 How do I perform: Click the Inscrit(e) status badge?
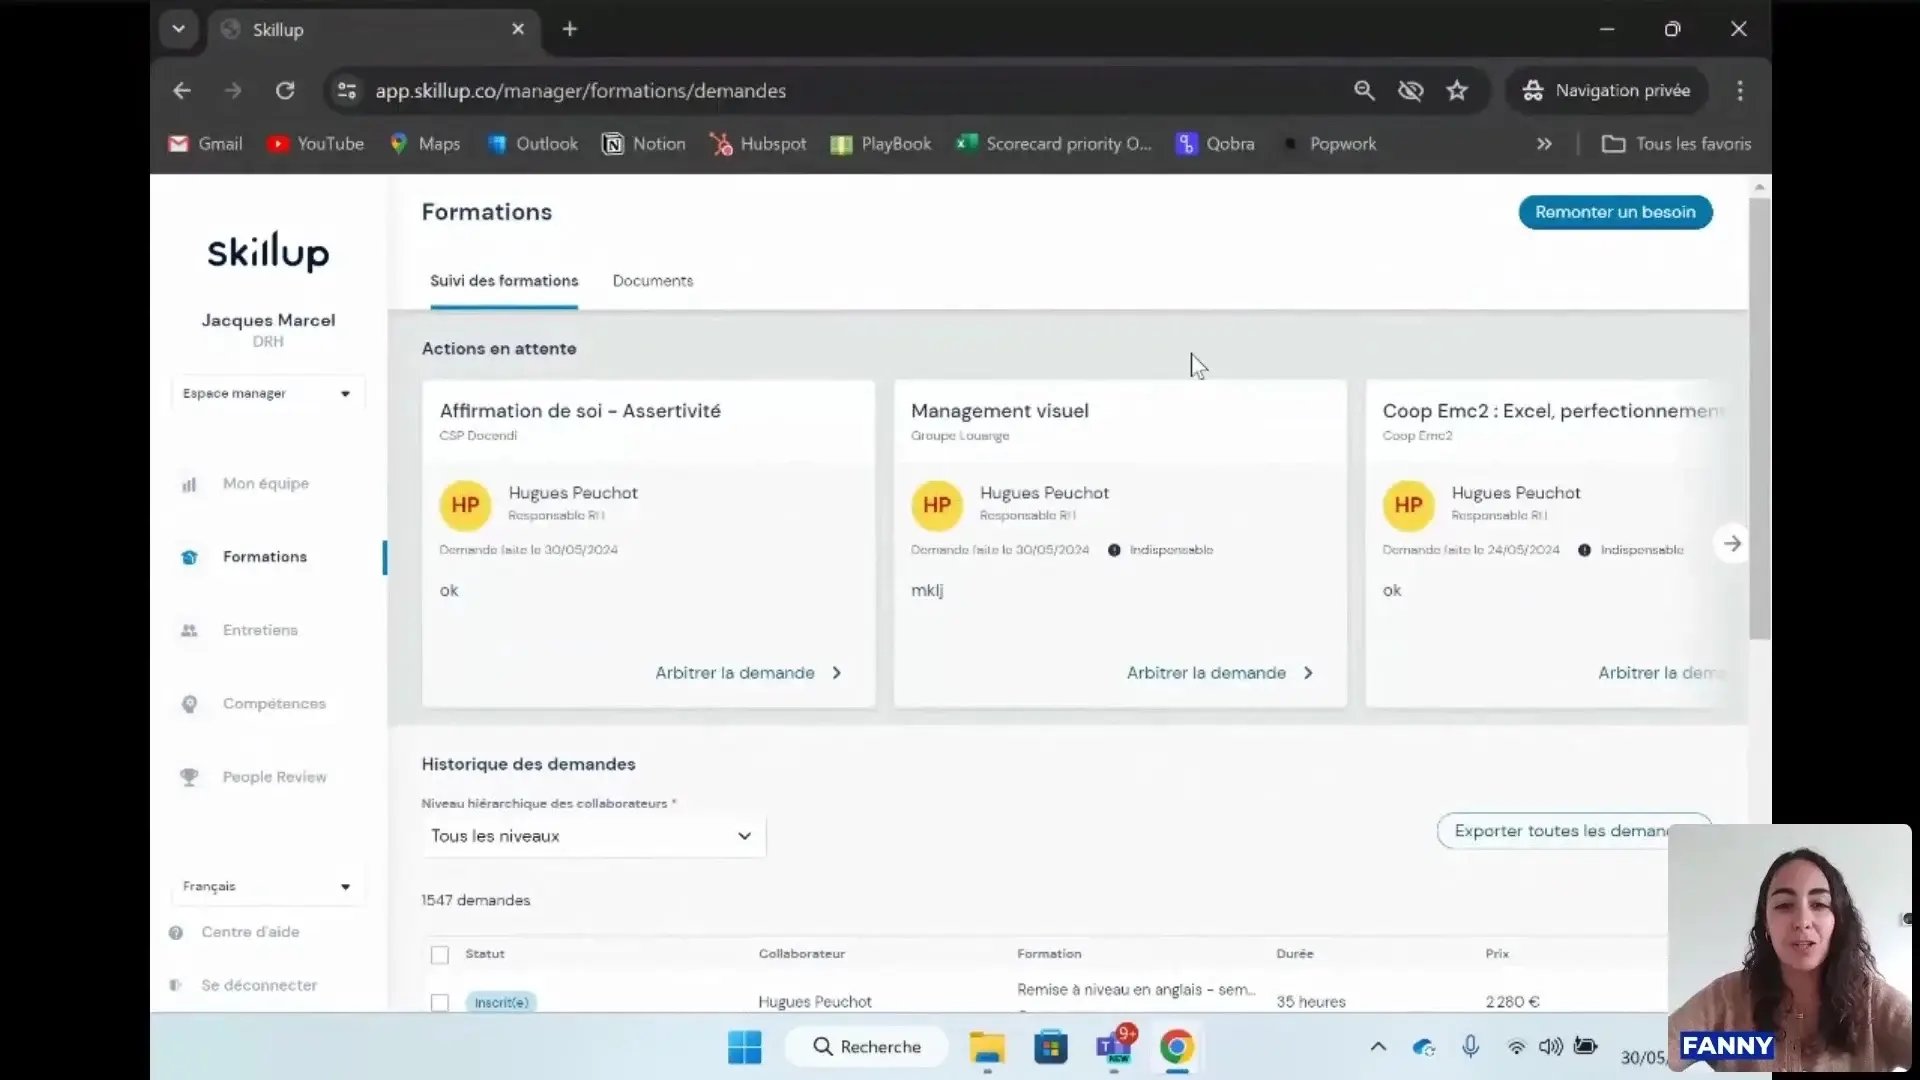(x=501, y=1002)
